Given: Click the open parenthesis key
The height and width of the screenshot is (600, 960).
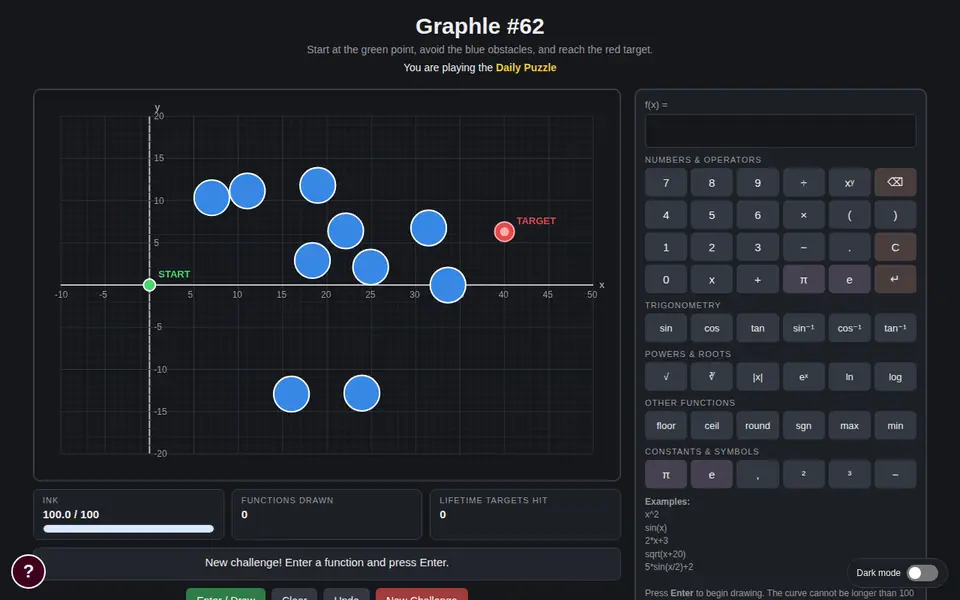Looking at the screenshot, I should pos(849,215).
